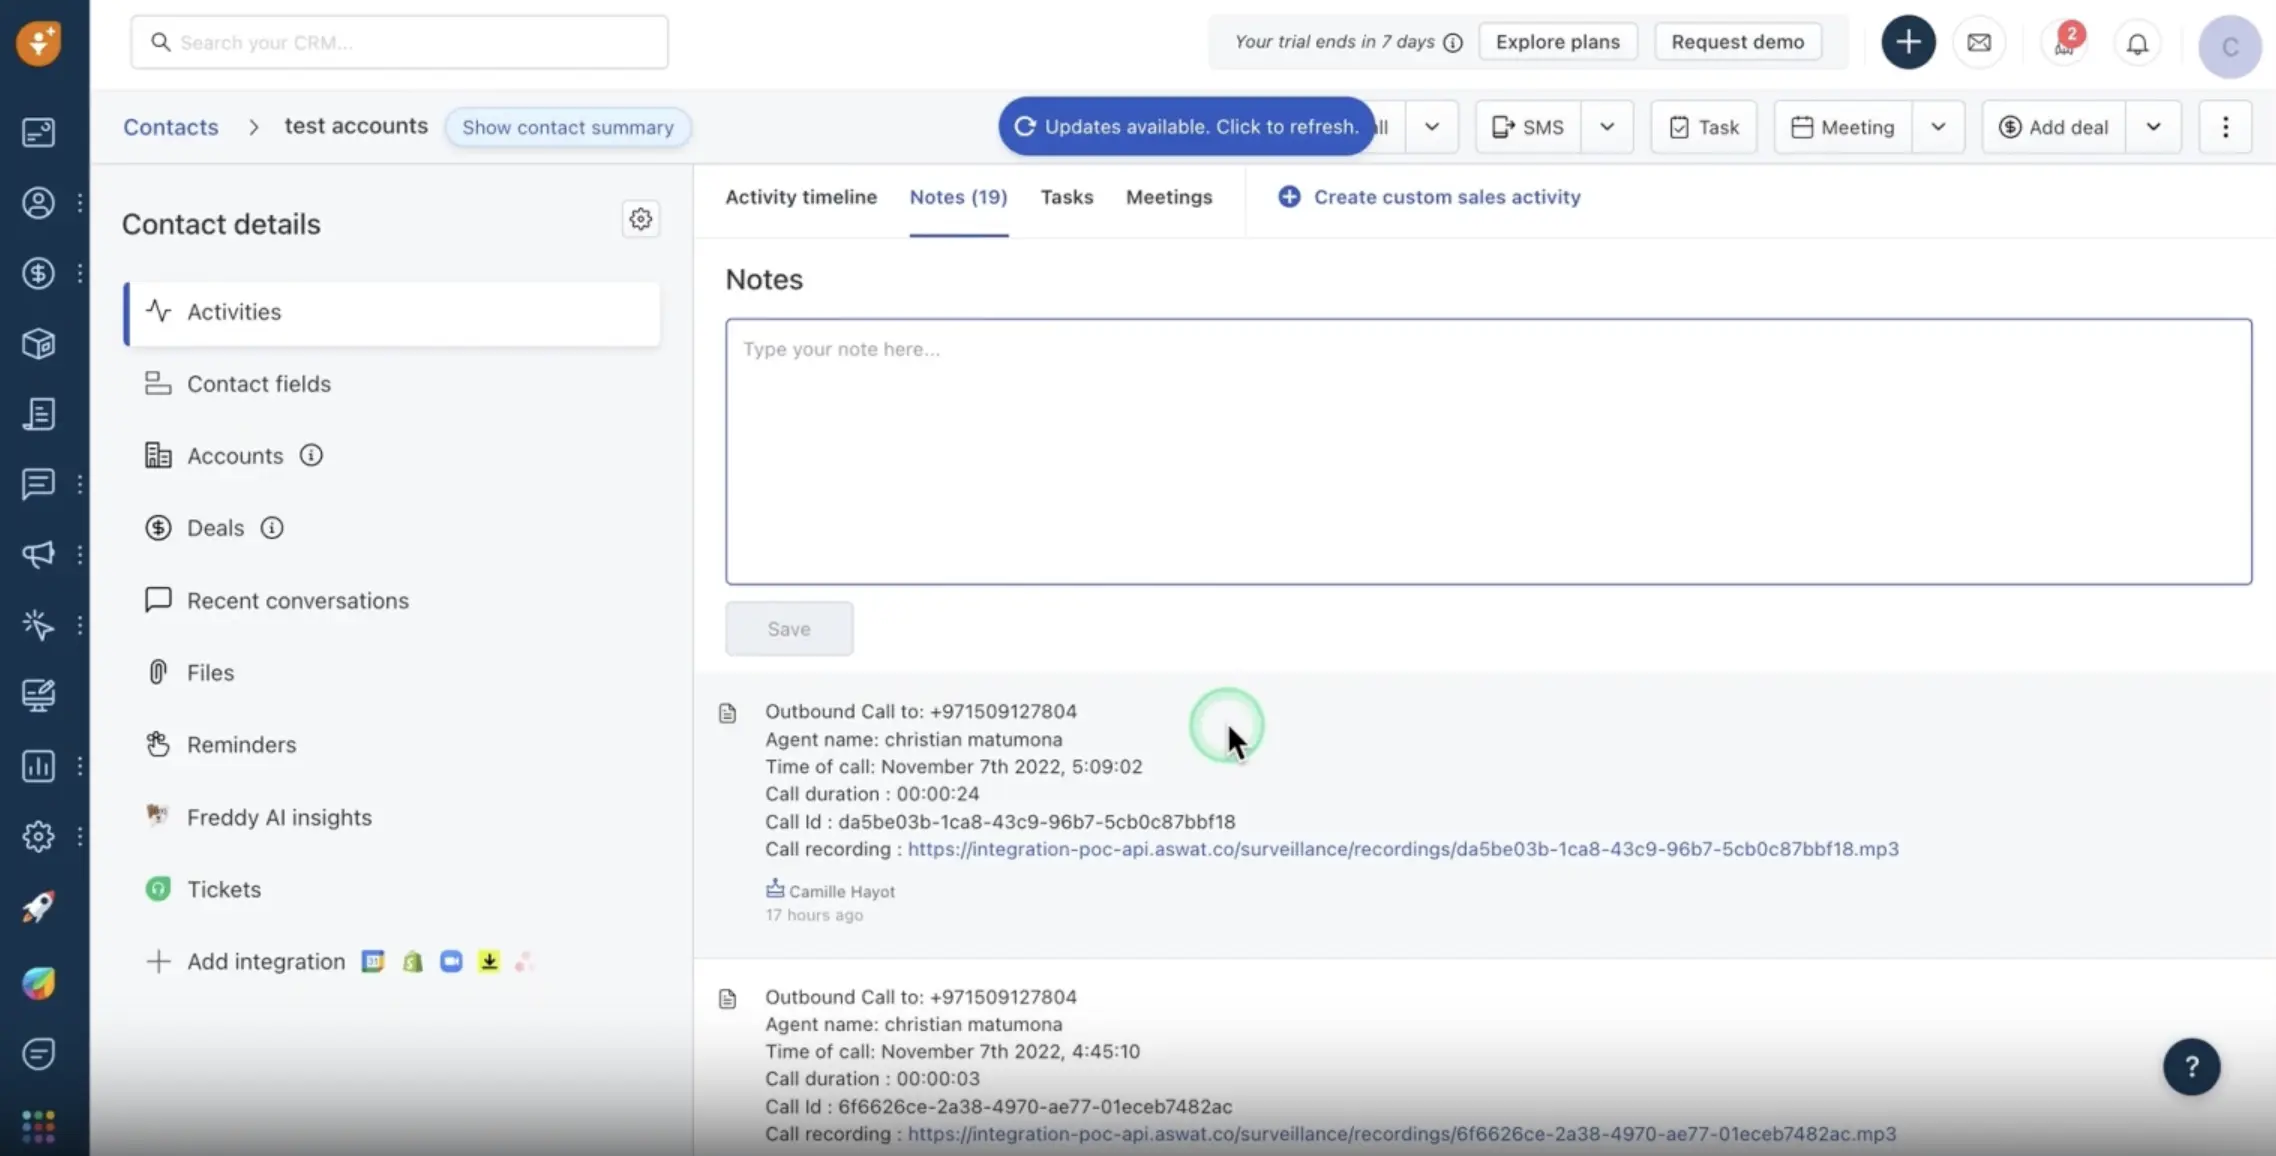This screenshot has width=2276, height=1156.
Task: Expand the SMS dropdown arrow
Action: click(x=1610, y=128)
